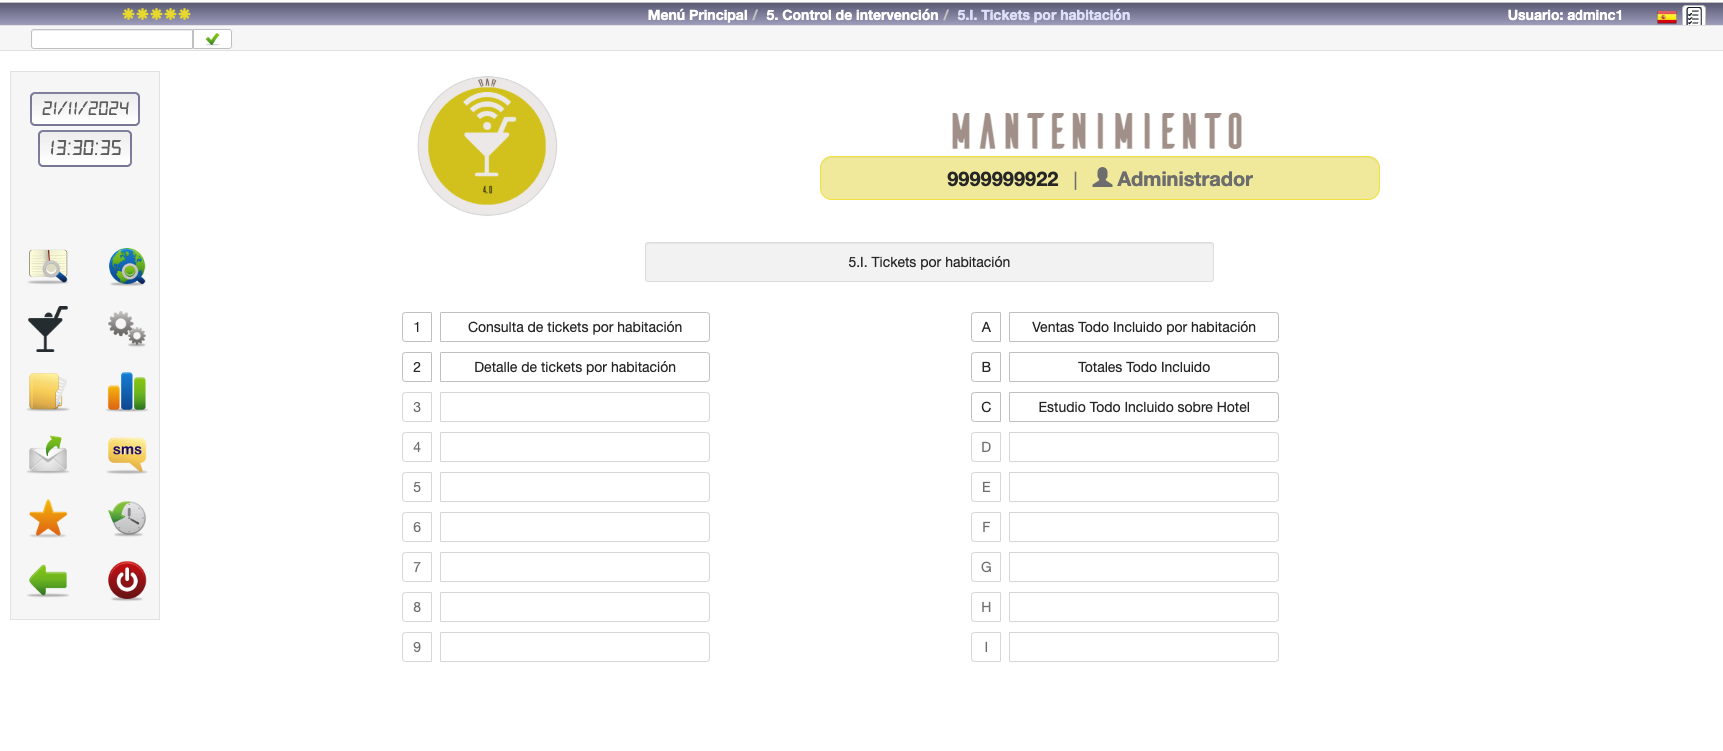Open the bar chart statistics icon

[127, 392]
